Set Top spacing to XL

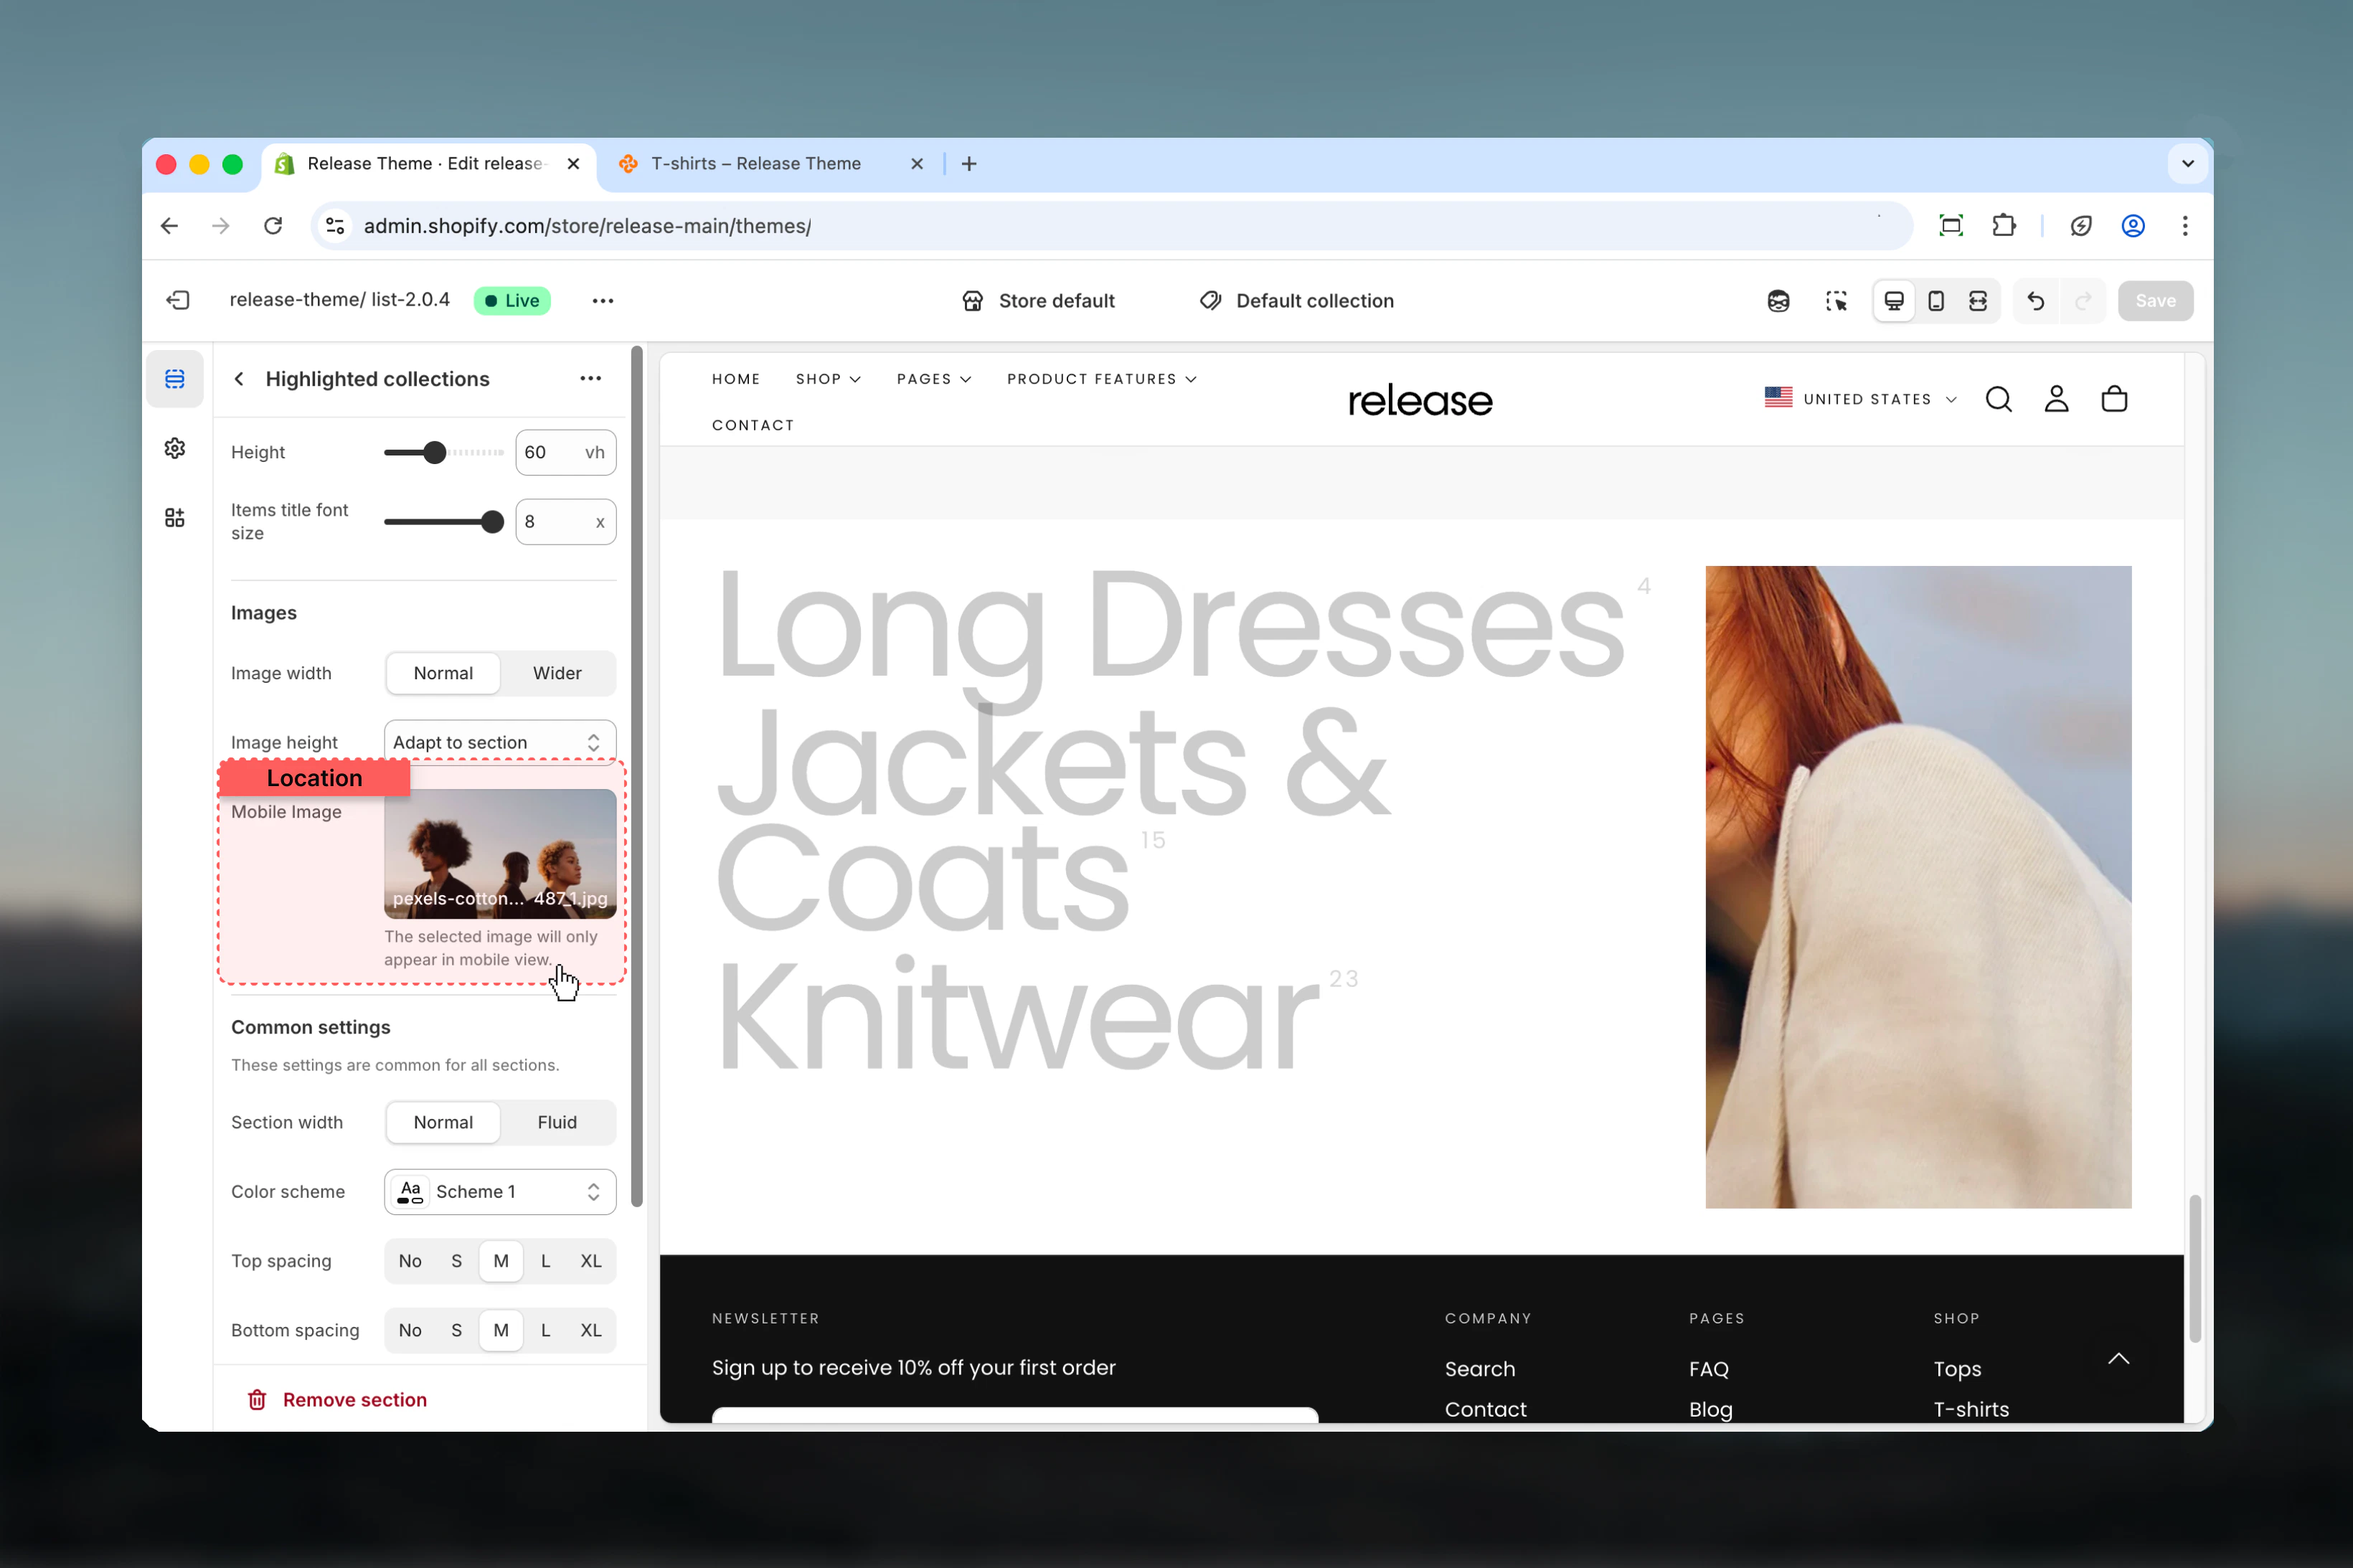[x=591, y=1261]
